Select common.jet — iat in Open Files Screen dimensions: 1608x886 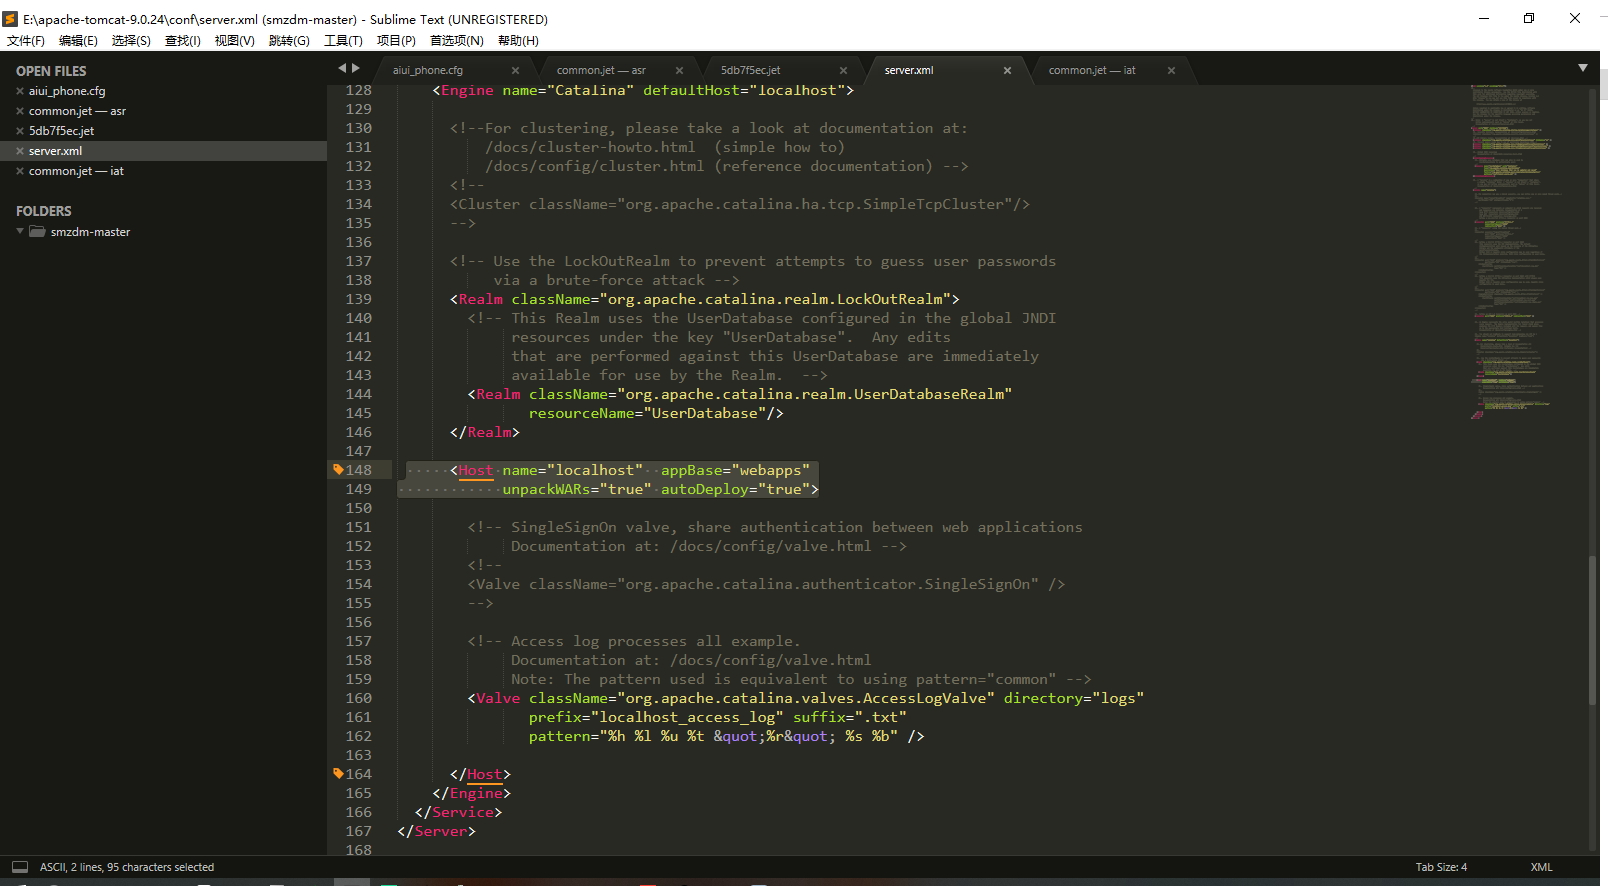click(76, 171)
